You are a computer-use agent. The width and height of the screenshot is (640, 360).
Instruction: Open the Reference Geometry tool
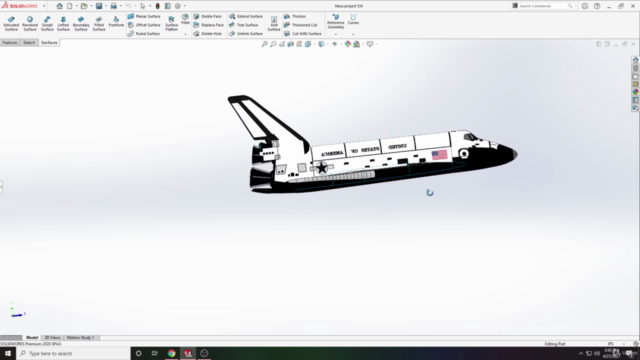pos(336,21)
